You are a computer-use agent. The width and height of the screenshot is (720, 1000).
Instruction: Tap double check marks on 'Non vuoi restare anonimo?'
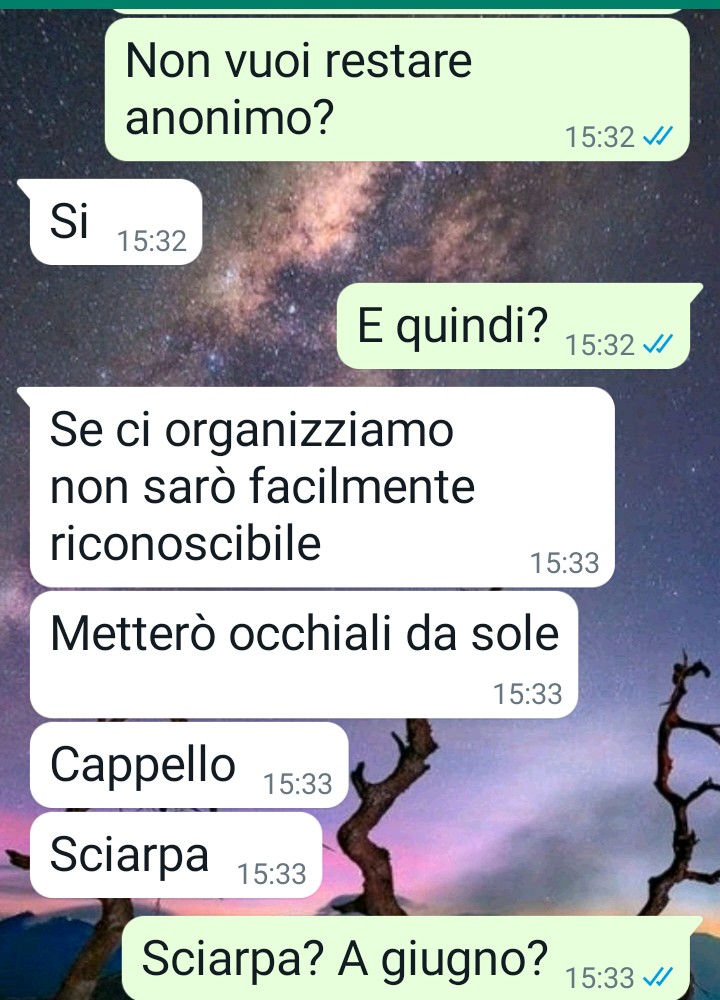pos(658,136)
